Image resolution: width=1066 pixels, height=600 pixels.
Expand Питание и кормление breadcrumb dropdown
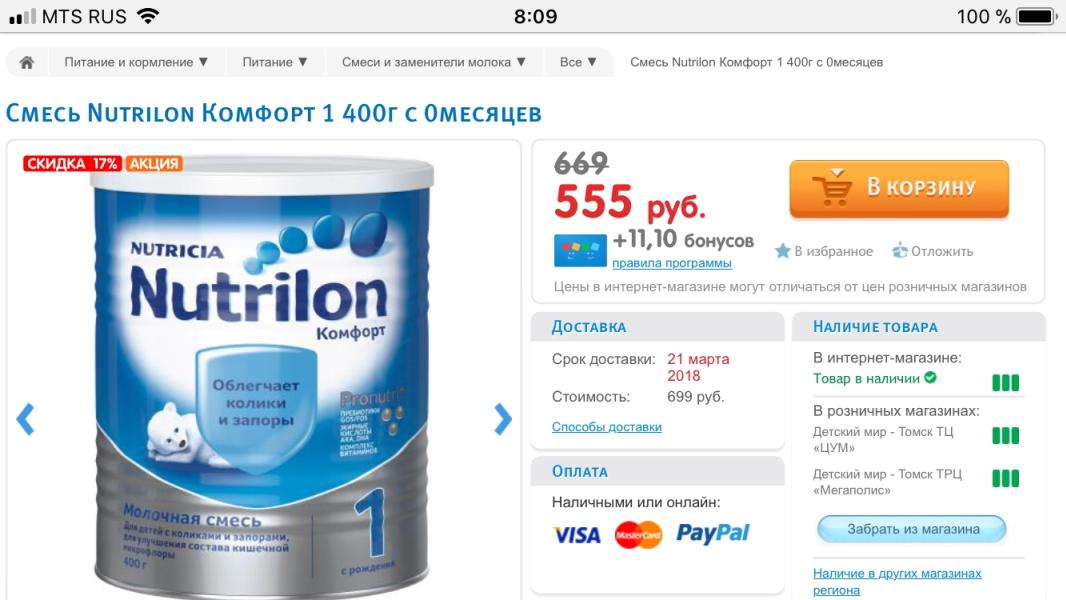coord(136,63)
